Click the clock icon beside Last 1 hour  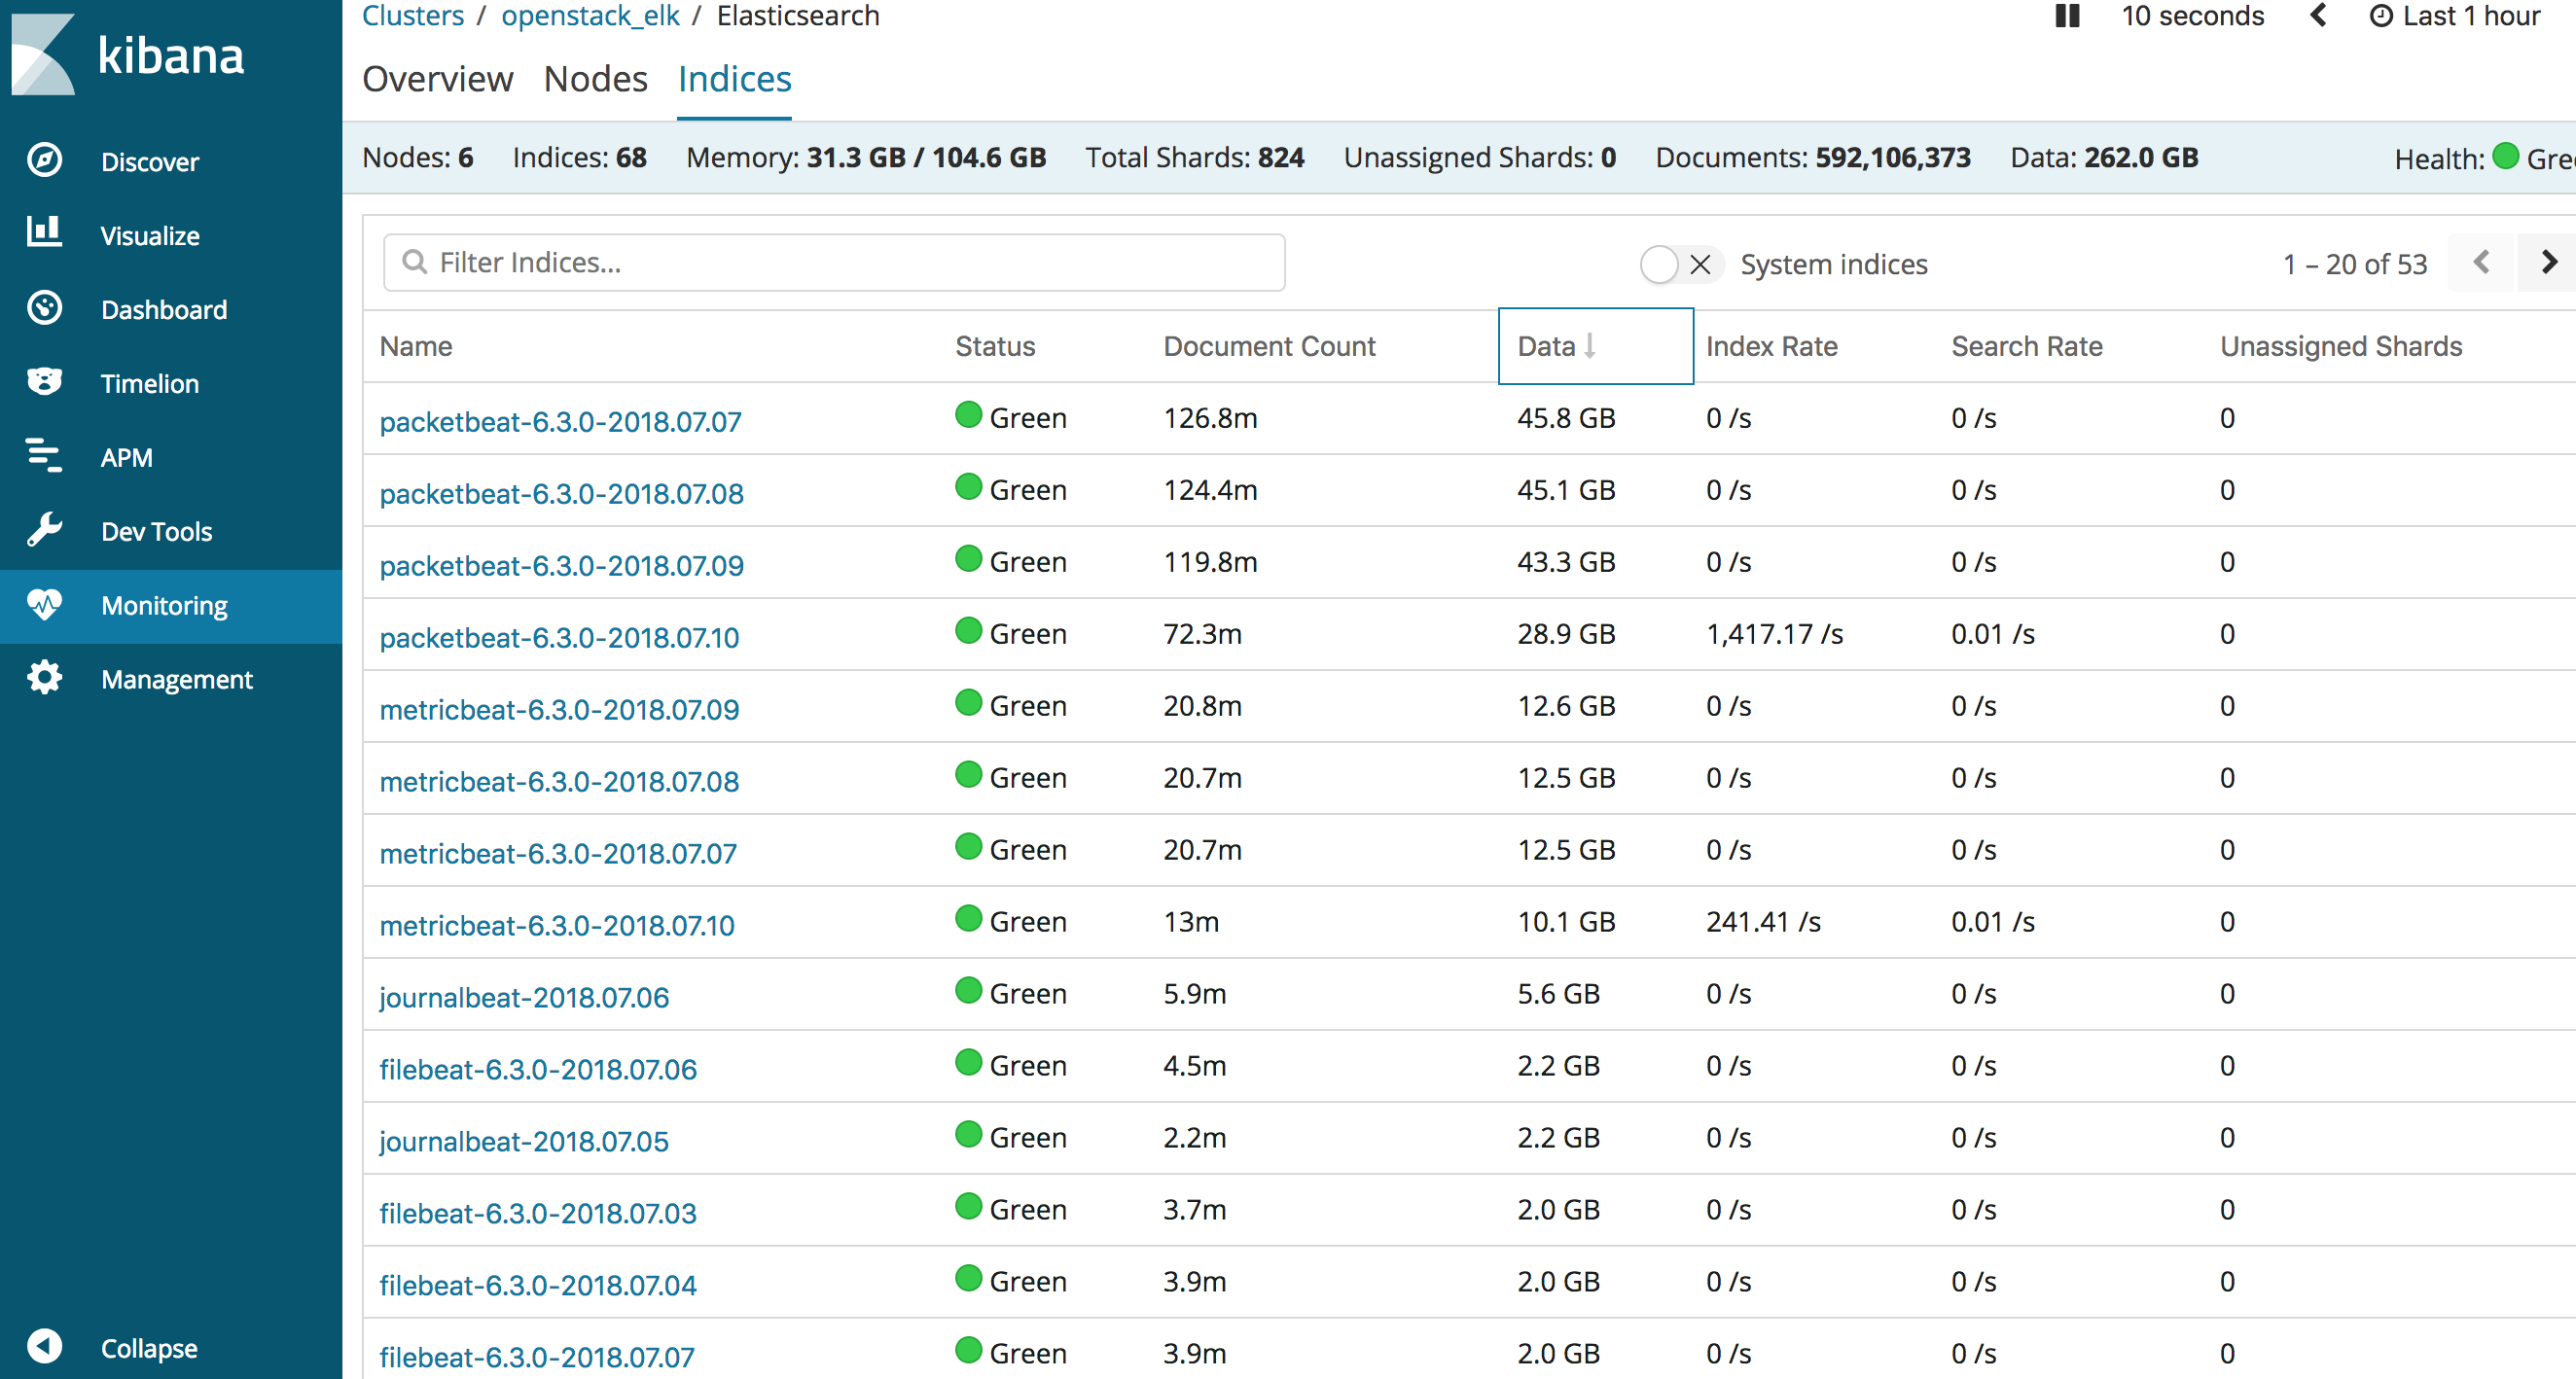2381,16
